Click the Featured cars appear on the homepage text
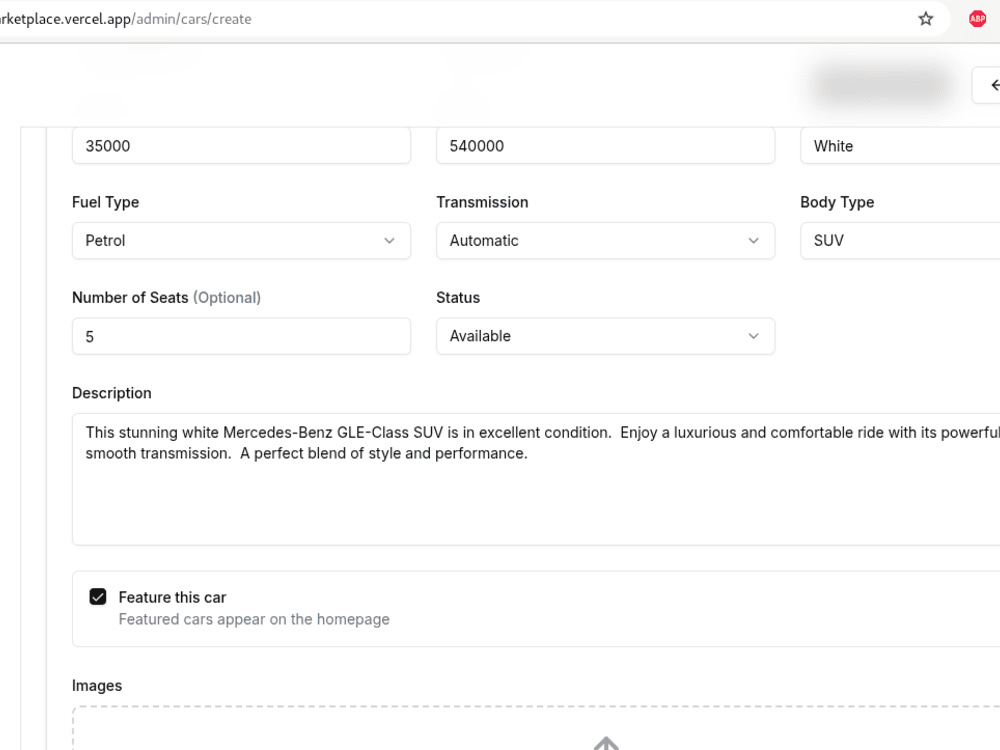The image size is (1000, 750). coord(254,619)
